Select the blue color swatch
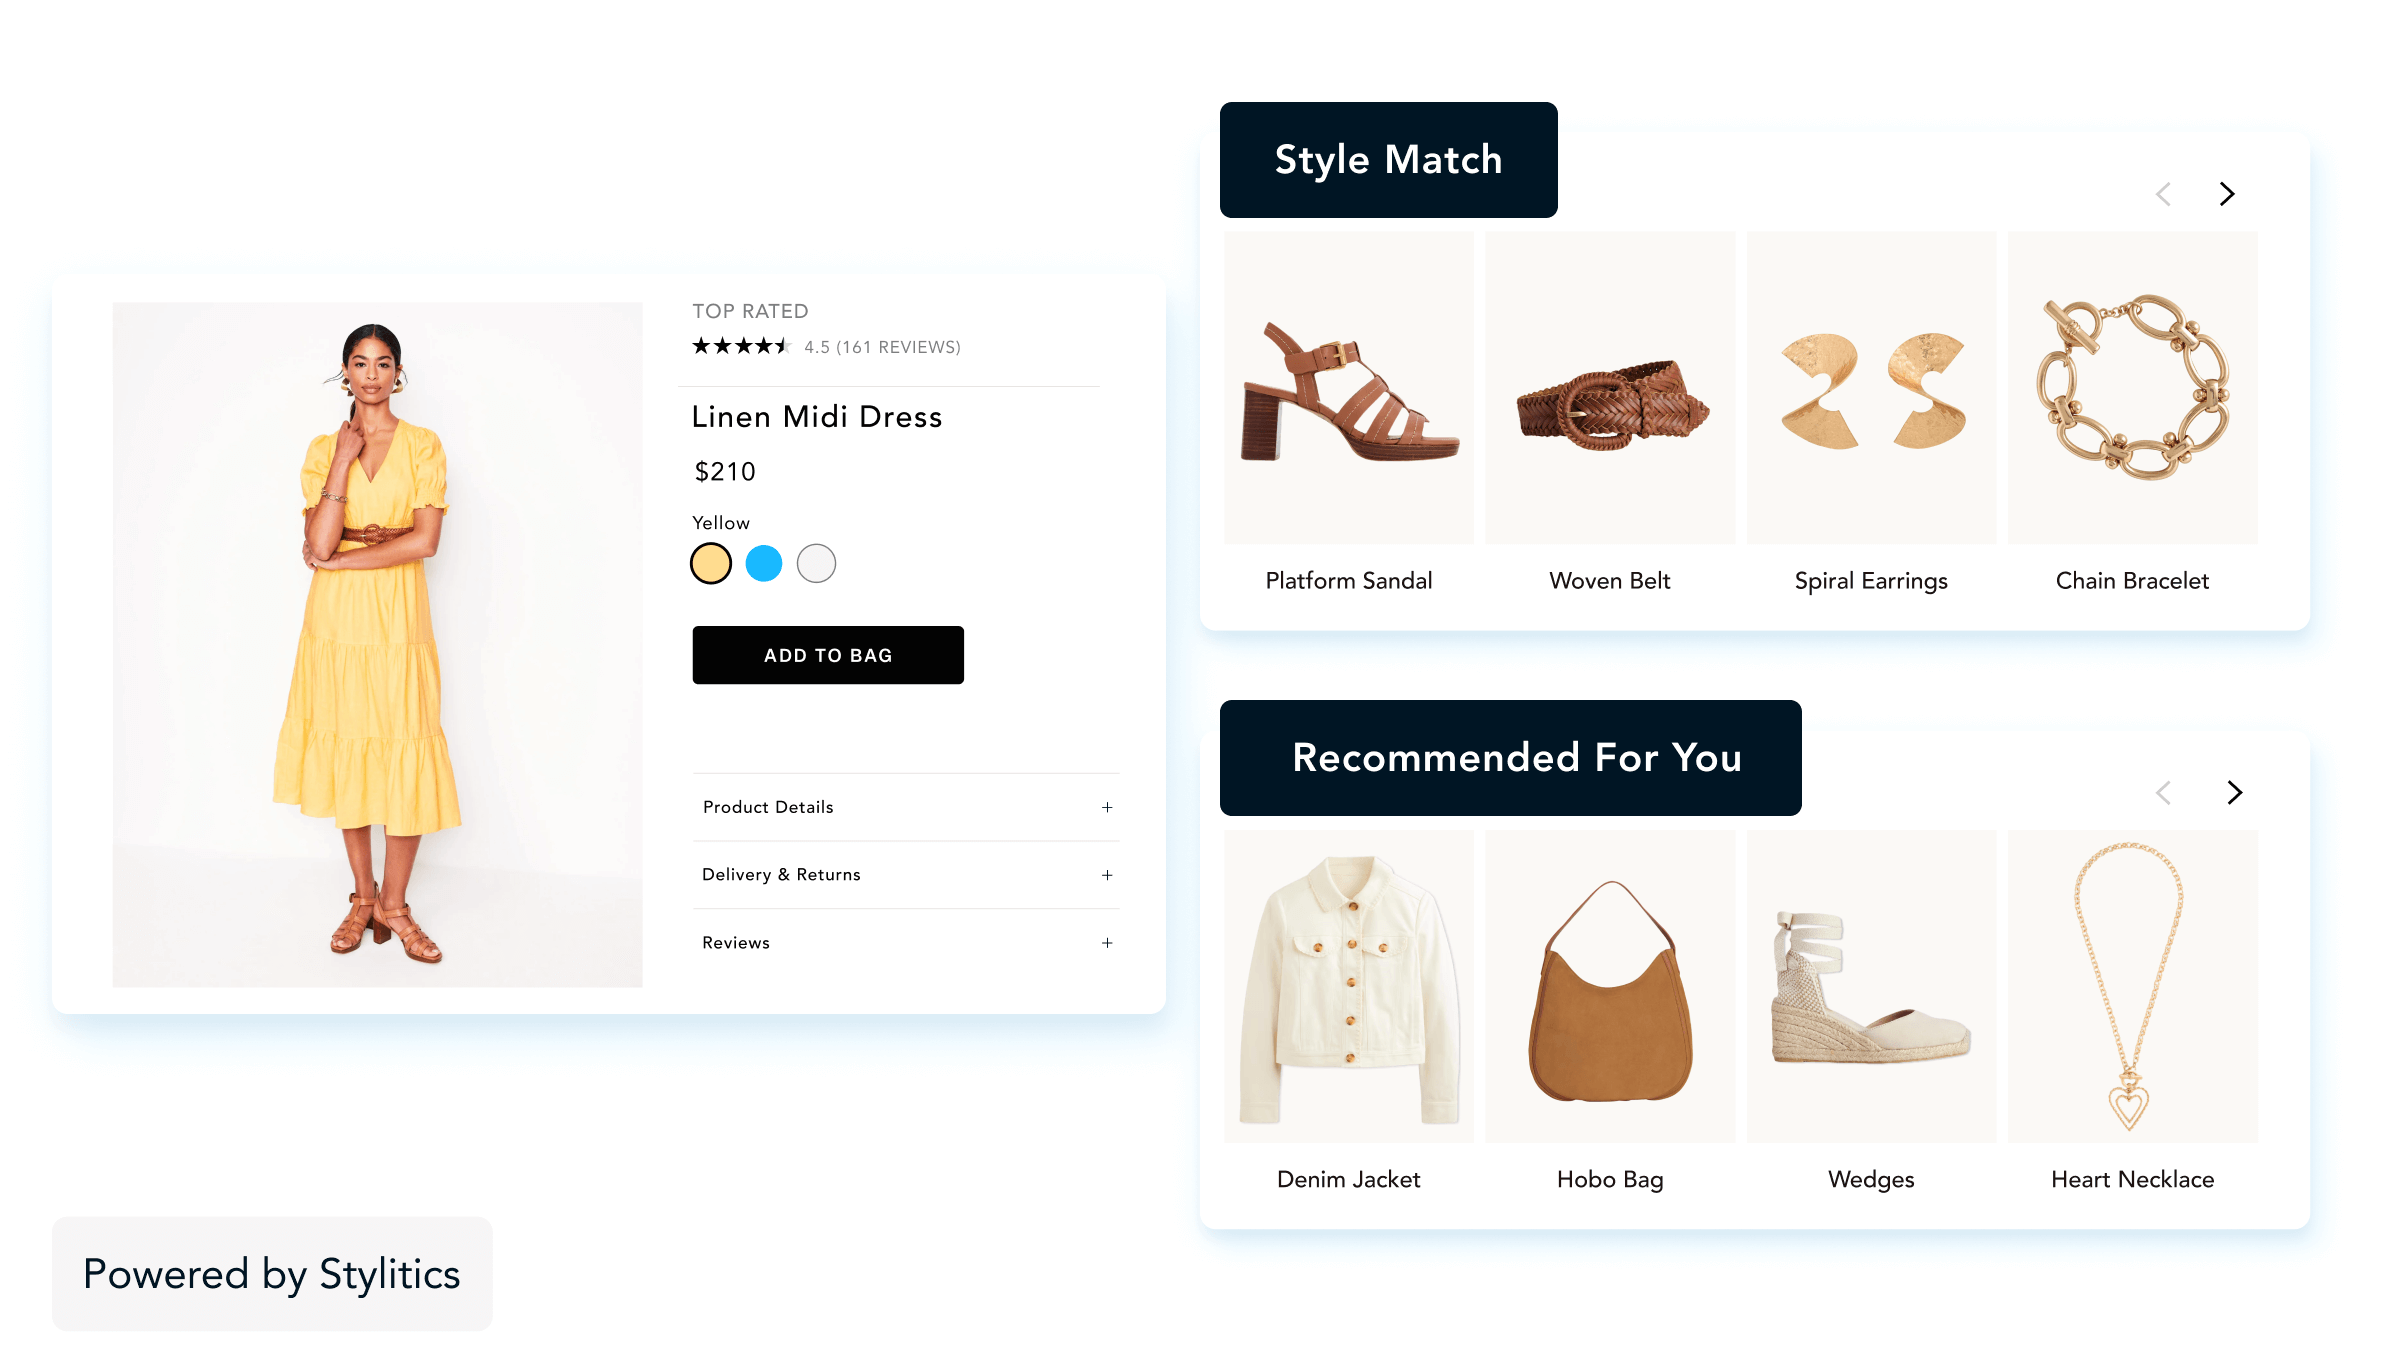 coord(764,564)
